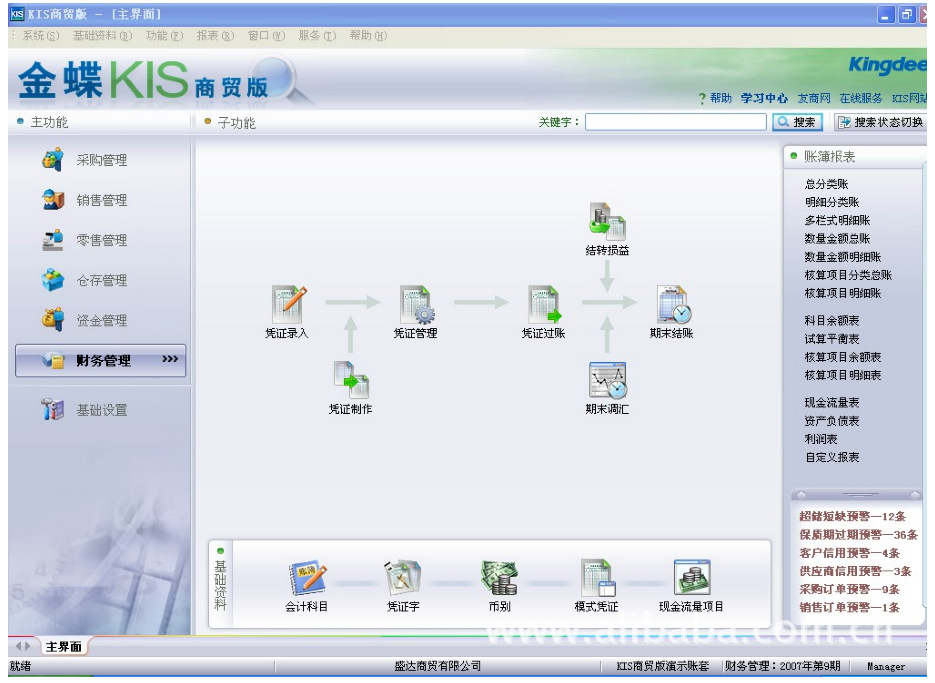Open 明细分类账 report
This screenshot has height=683, width=935.
point(831,202)
